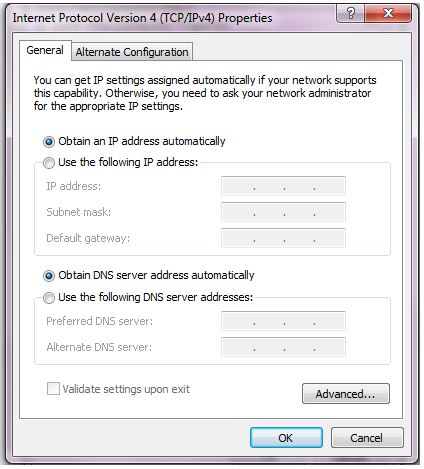The image size is (424, 469).
Task: Select Use the following IP address
Action: (x=49, y=163)
